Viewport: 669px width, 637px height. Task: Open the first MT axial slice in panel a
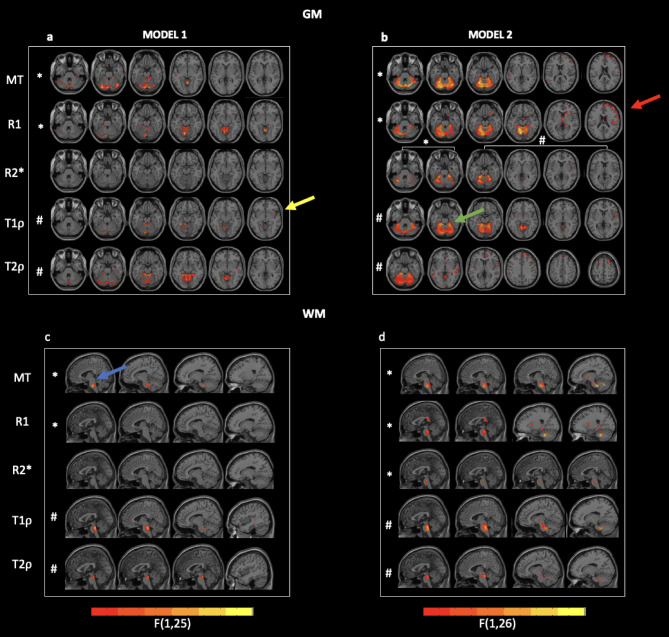[69, 73]
